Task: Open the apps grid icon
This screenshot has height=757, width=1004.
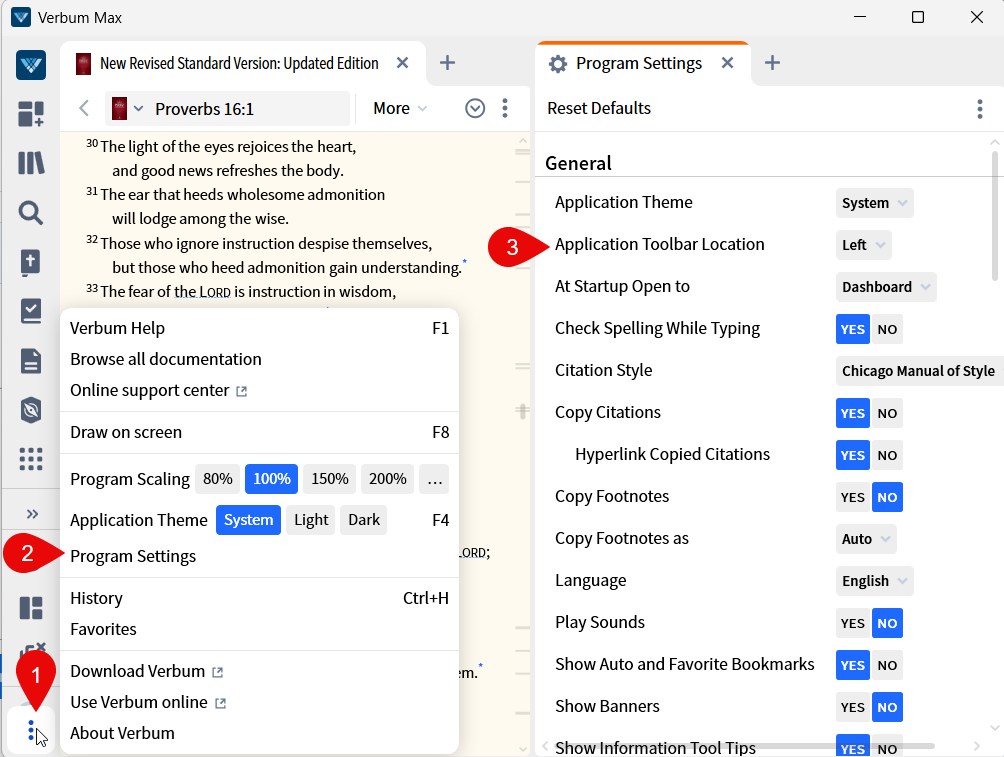Action: 31,459
